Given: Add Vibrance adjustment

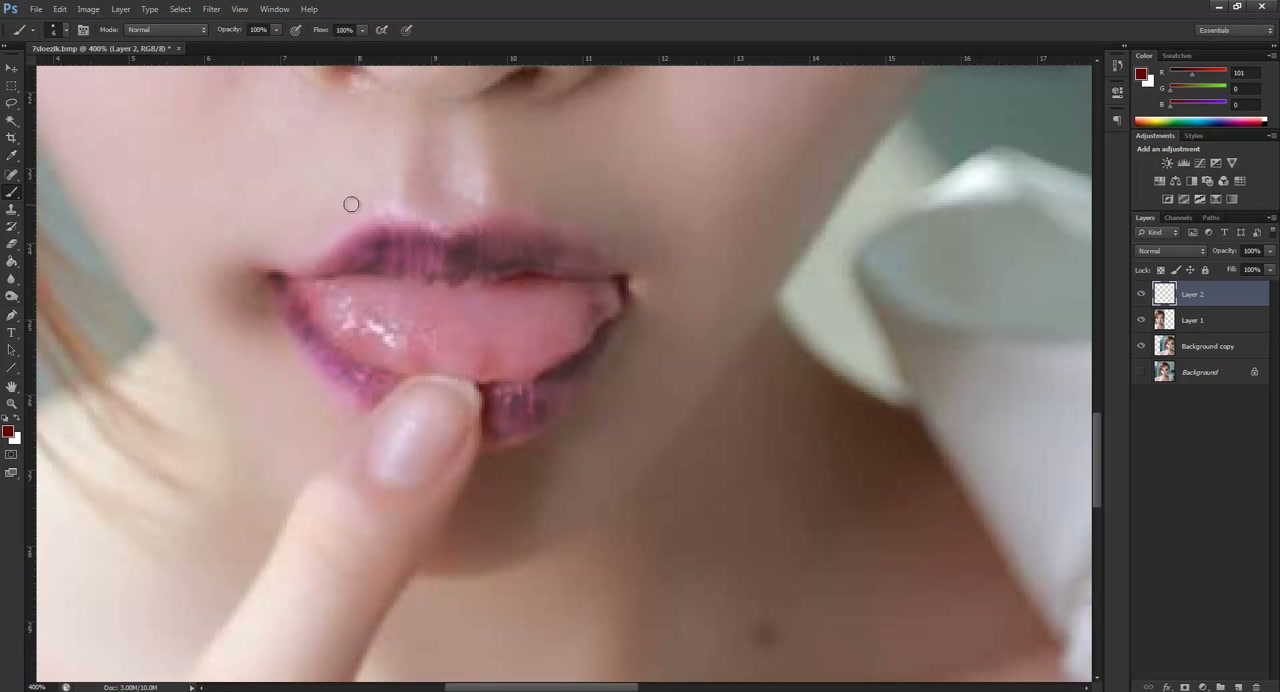Looking at the screenshot, I should (x=1231, y=163).
